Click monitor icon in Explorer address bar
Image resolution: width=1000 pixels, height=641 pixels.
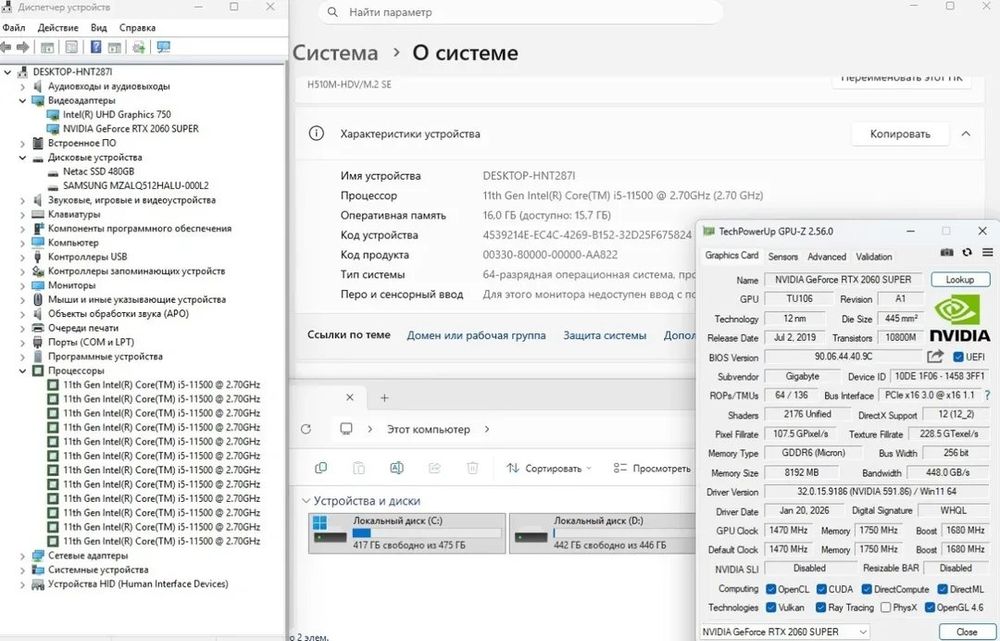tap(346, 429)
